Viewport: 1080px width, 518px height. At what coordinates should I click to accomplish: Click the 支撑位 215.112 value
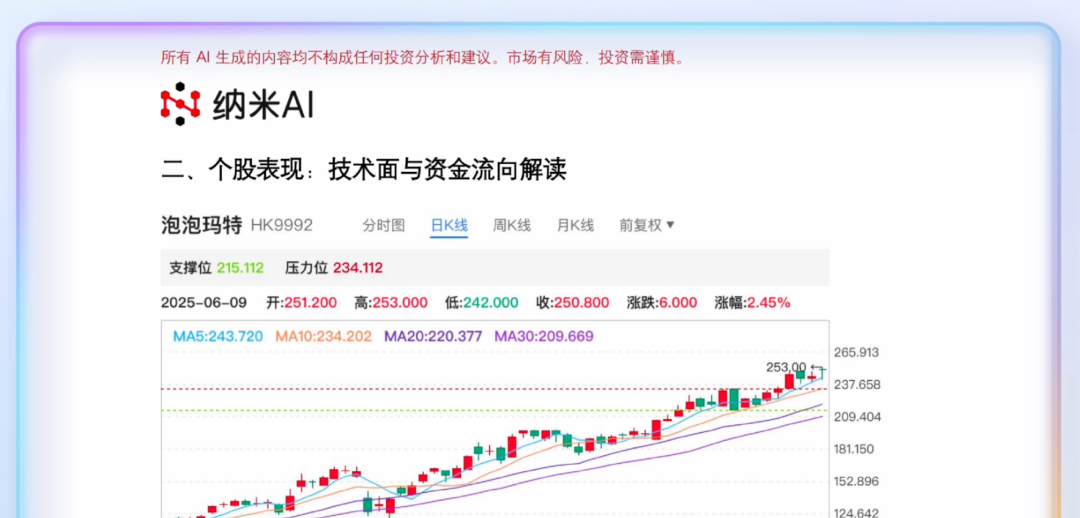tap(240, 268)
